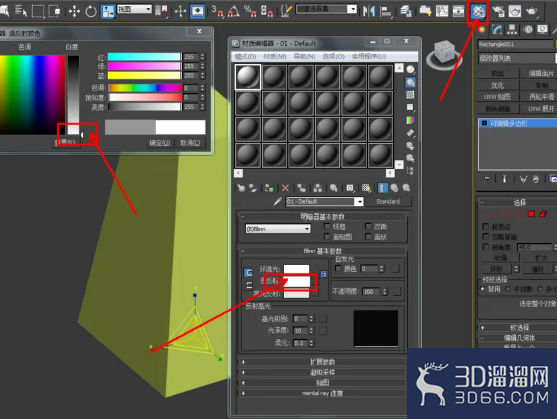Open the 修改器列表 modifier list dropdown
Image resolution: width=557 pixels, height=419 pixels.
tap(517, 58)
